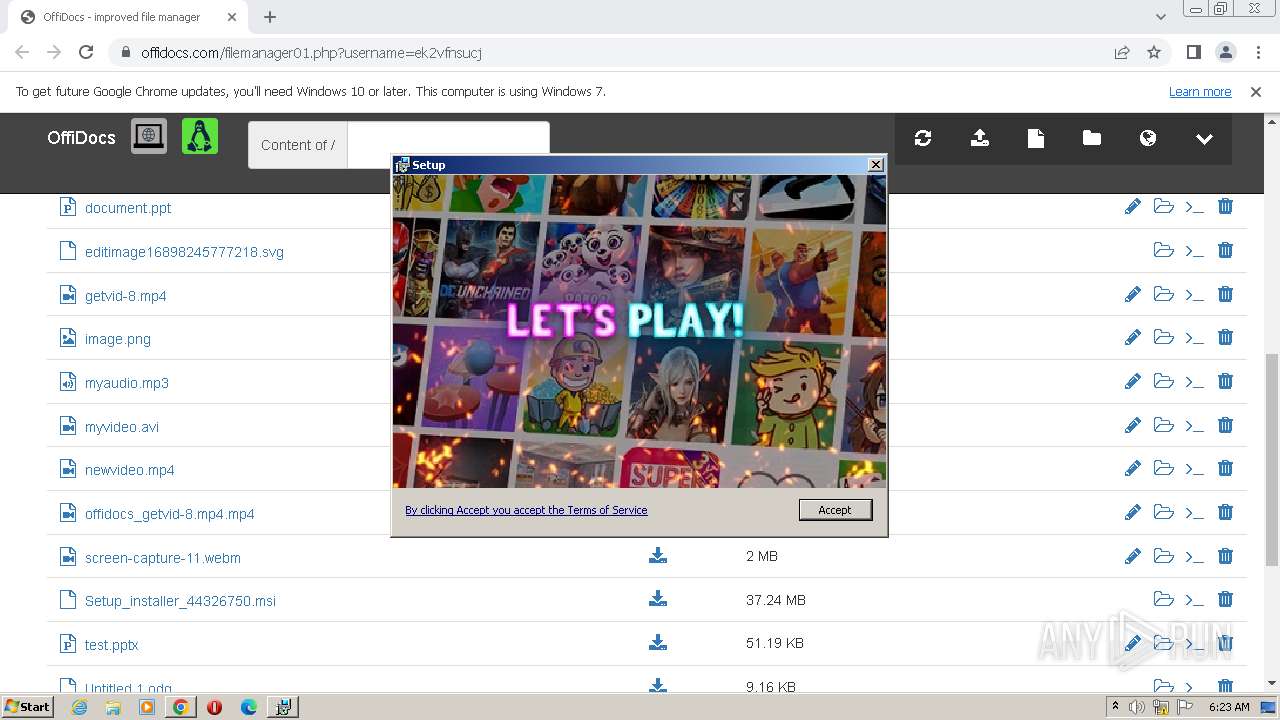Click the refresh icon in OffiDocs toolbar

pos(923,139)
